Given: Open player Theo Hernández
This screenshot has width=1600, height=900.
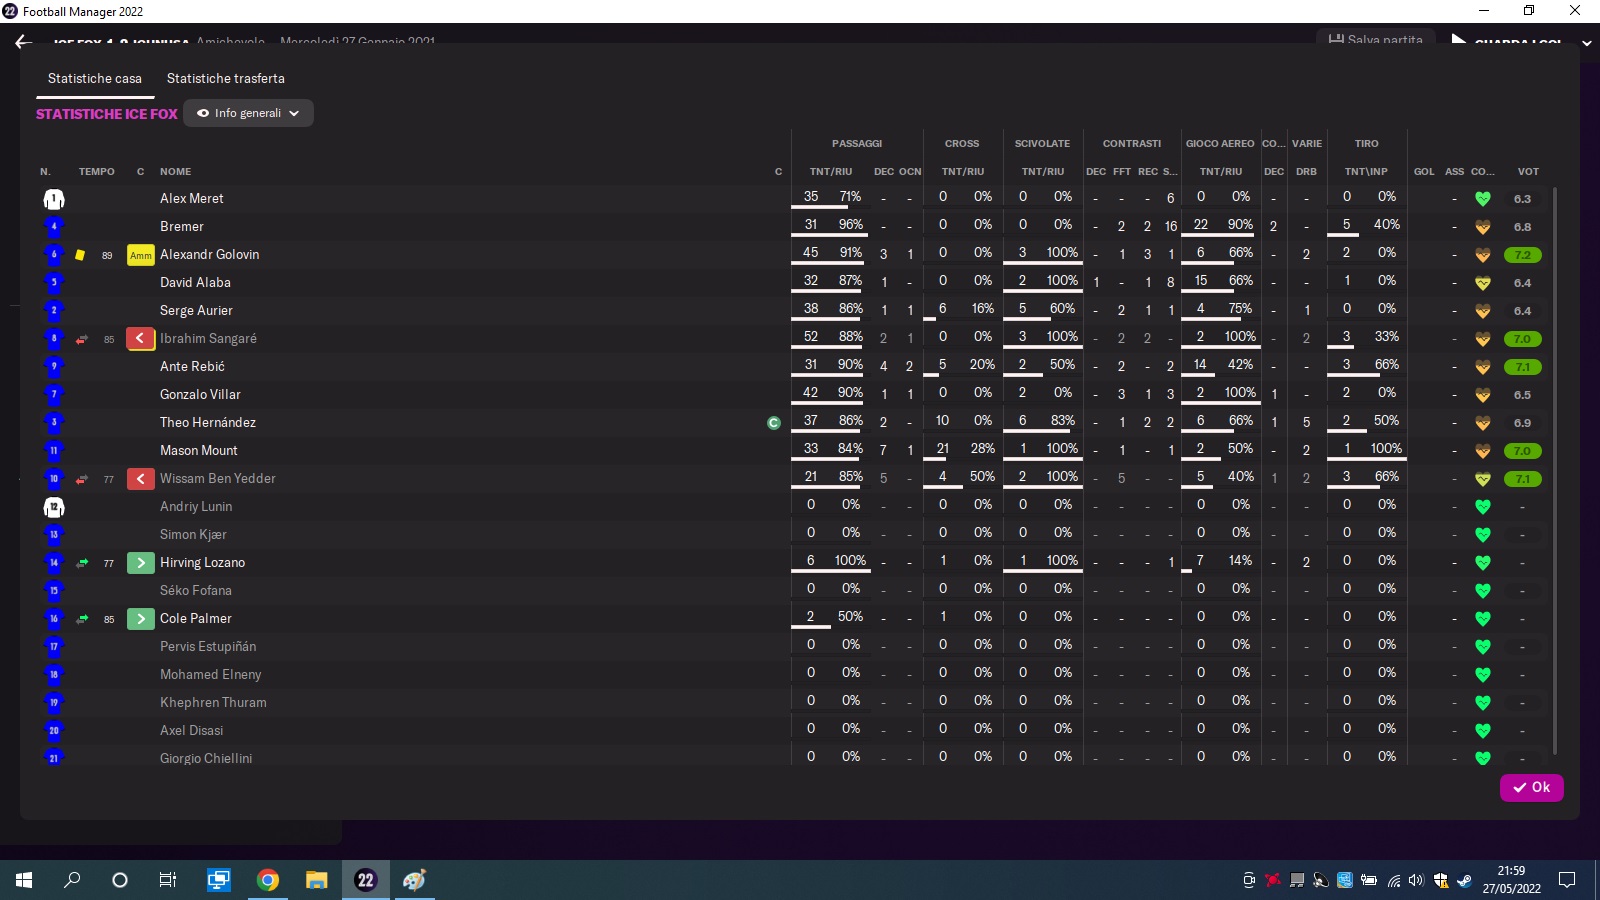Looking at the screenshot, I should pos(208,423).
